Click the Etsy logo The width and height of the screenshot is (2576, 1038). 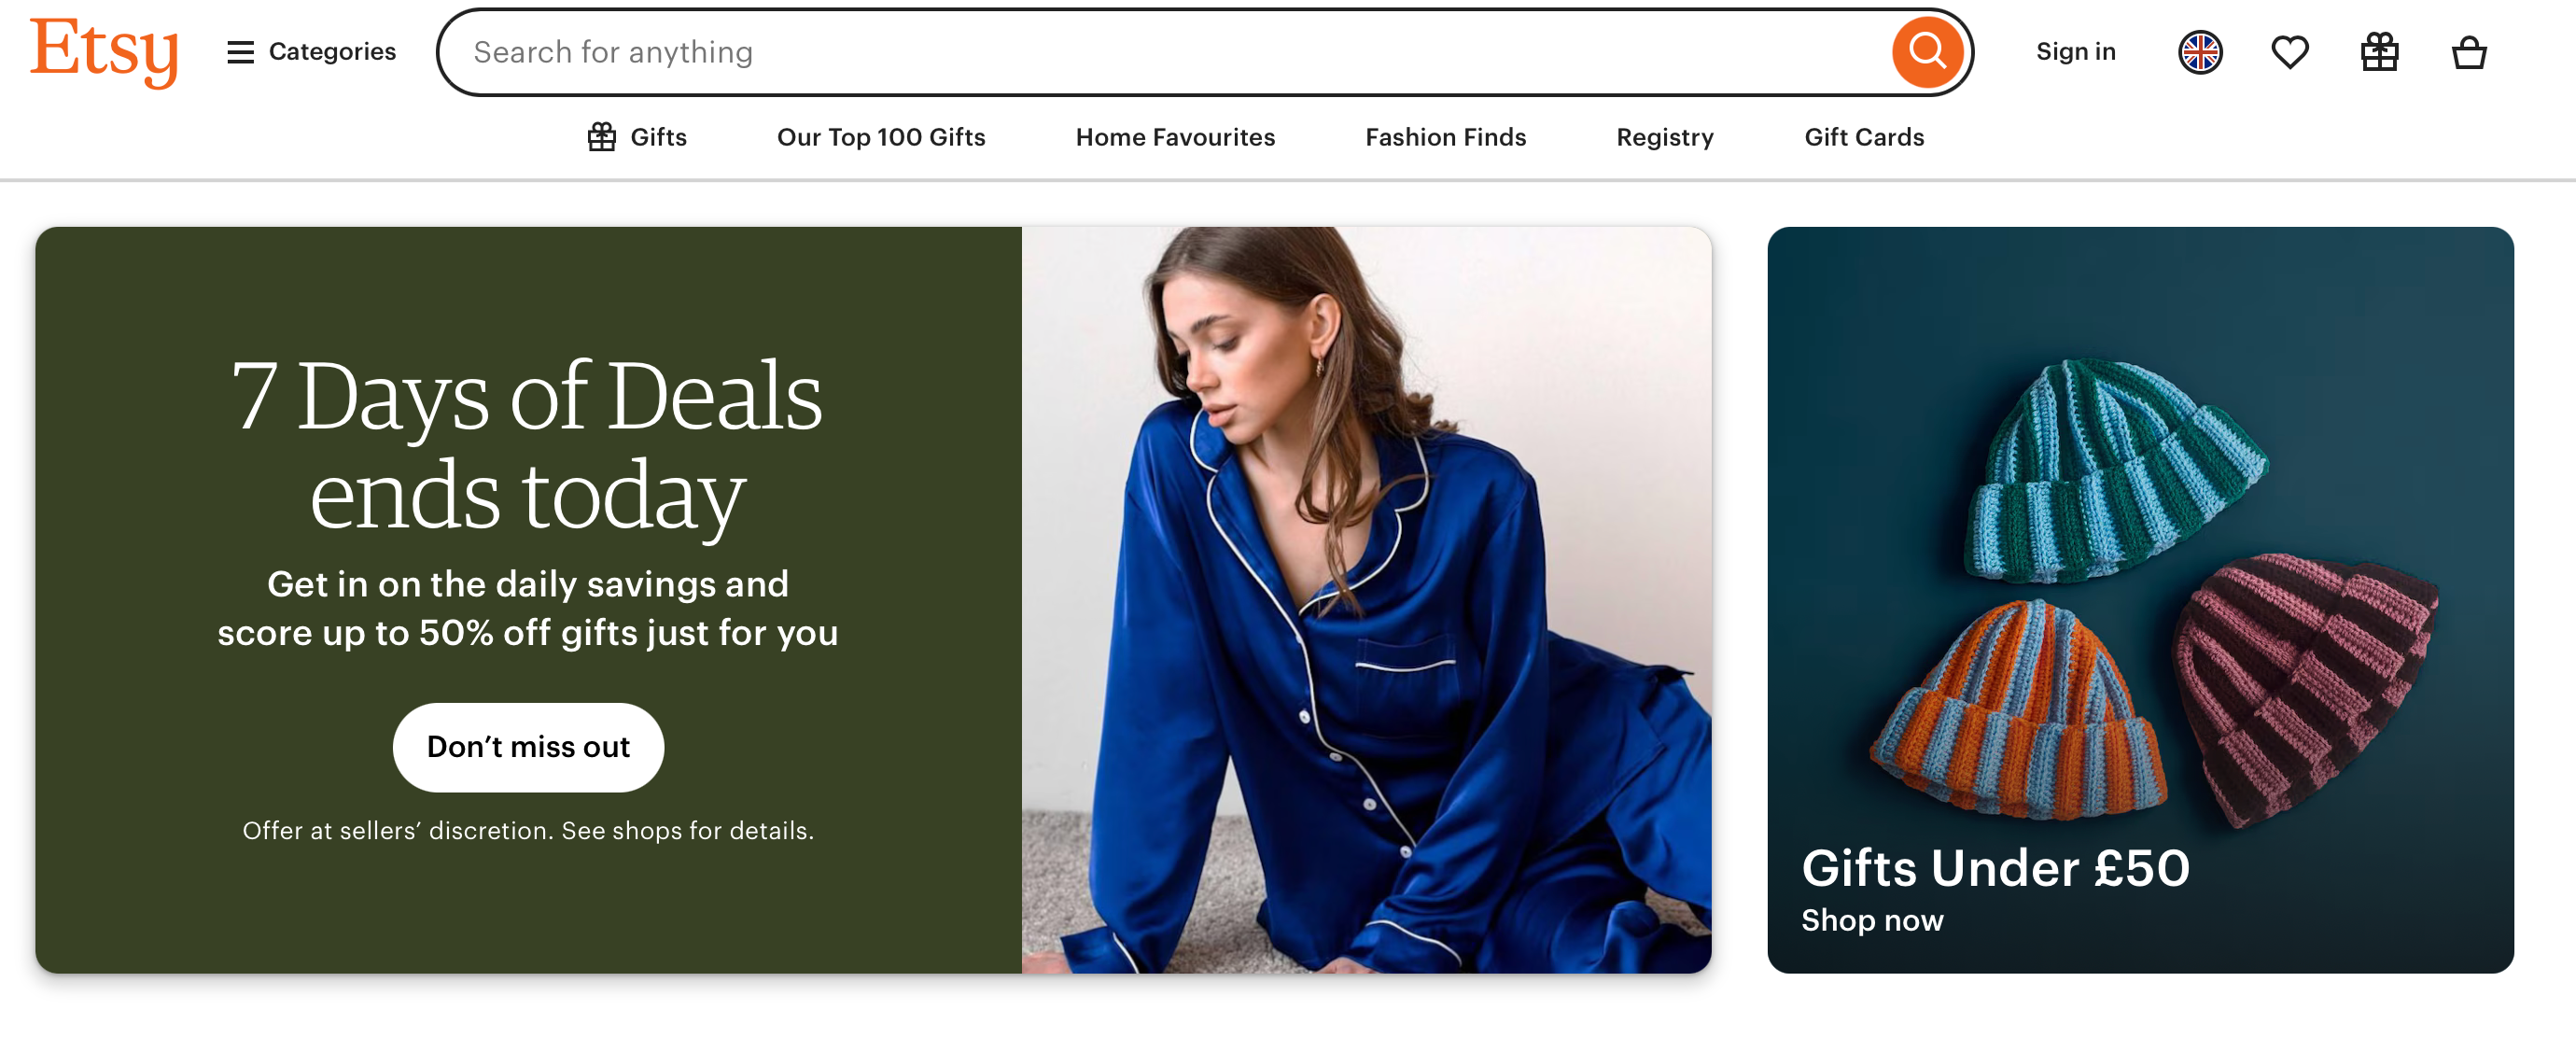click(104, 51)
